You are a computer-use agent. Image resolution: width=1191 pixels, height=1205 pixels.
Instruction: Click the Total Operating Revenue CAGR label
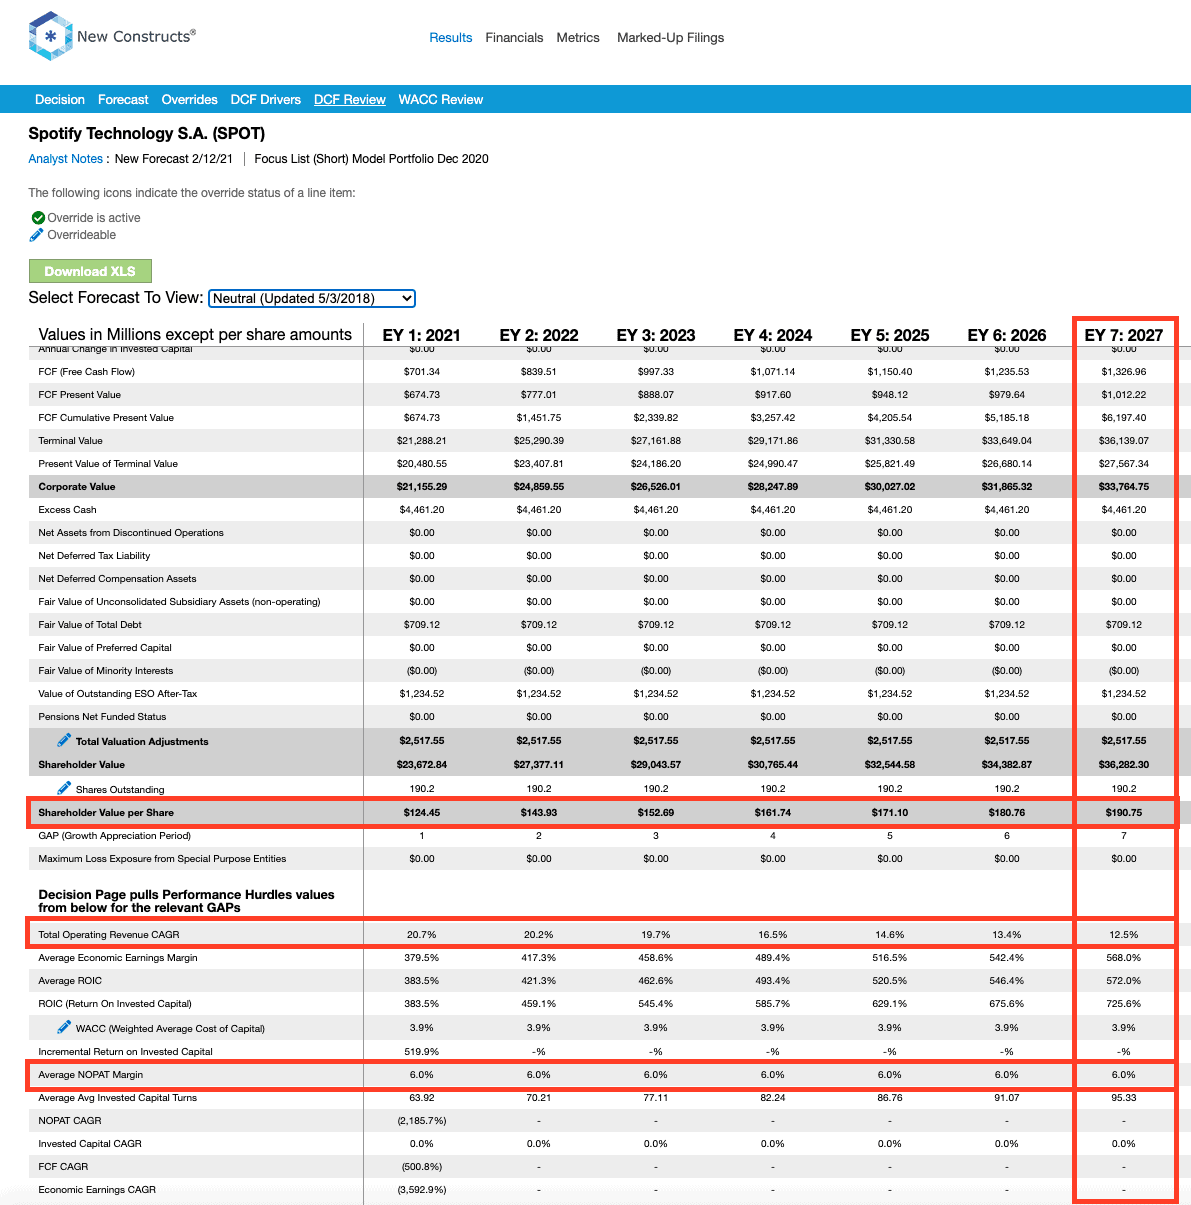tap(109, 935)
